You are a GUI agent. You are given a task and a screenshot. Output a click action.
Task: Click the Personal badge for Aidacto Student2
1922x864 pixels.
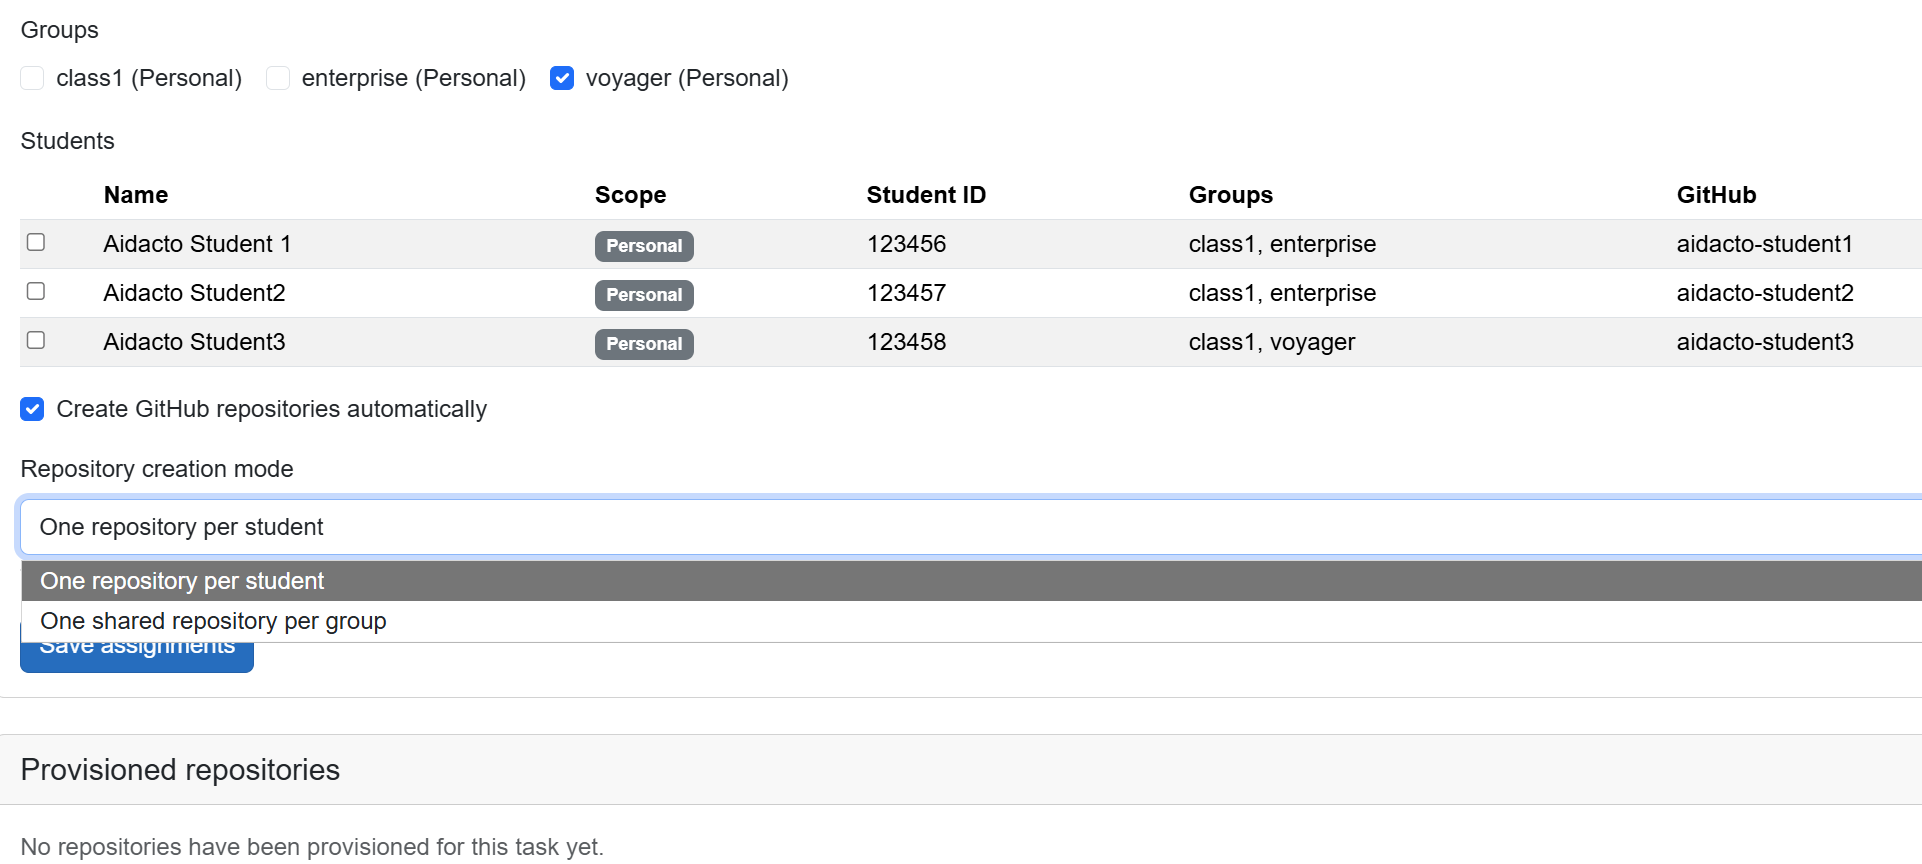(x=644, y=295)
